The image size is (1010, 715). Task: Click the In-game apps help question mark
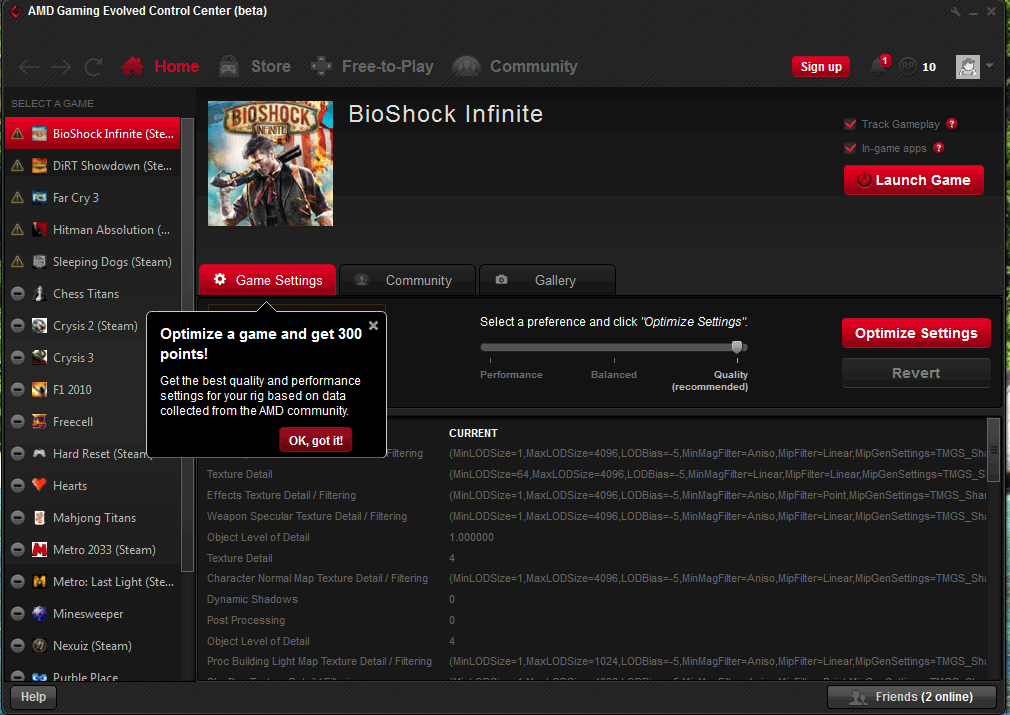tap(939, 148)
